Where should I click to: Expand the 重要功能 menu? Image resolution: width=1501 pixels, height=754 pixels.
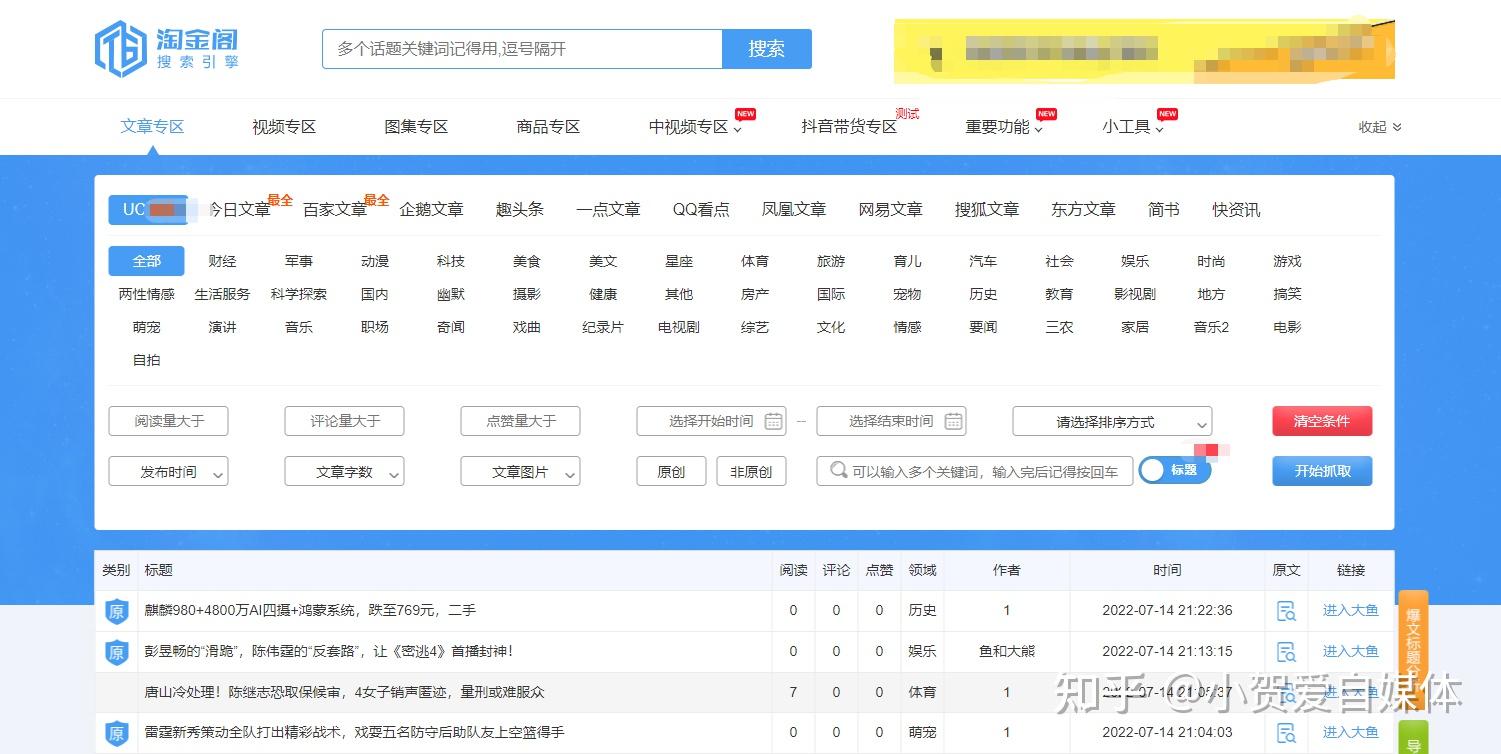click(1003, 127)
